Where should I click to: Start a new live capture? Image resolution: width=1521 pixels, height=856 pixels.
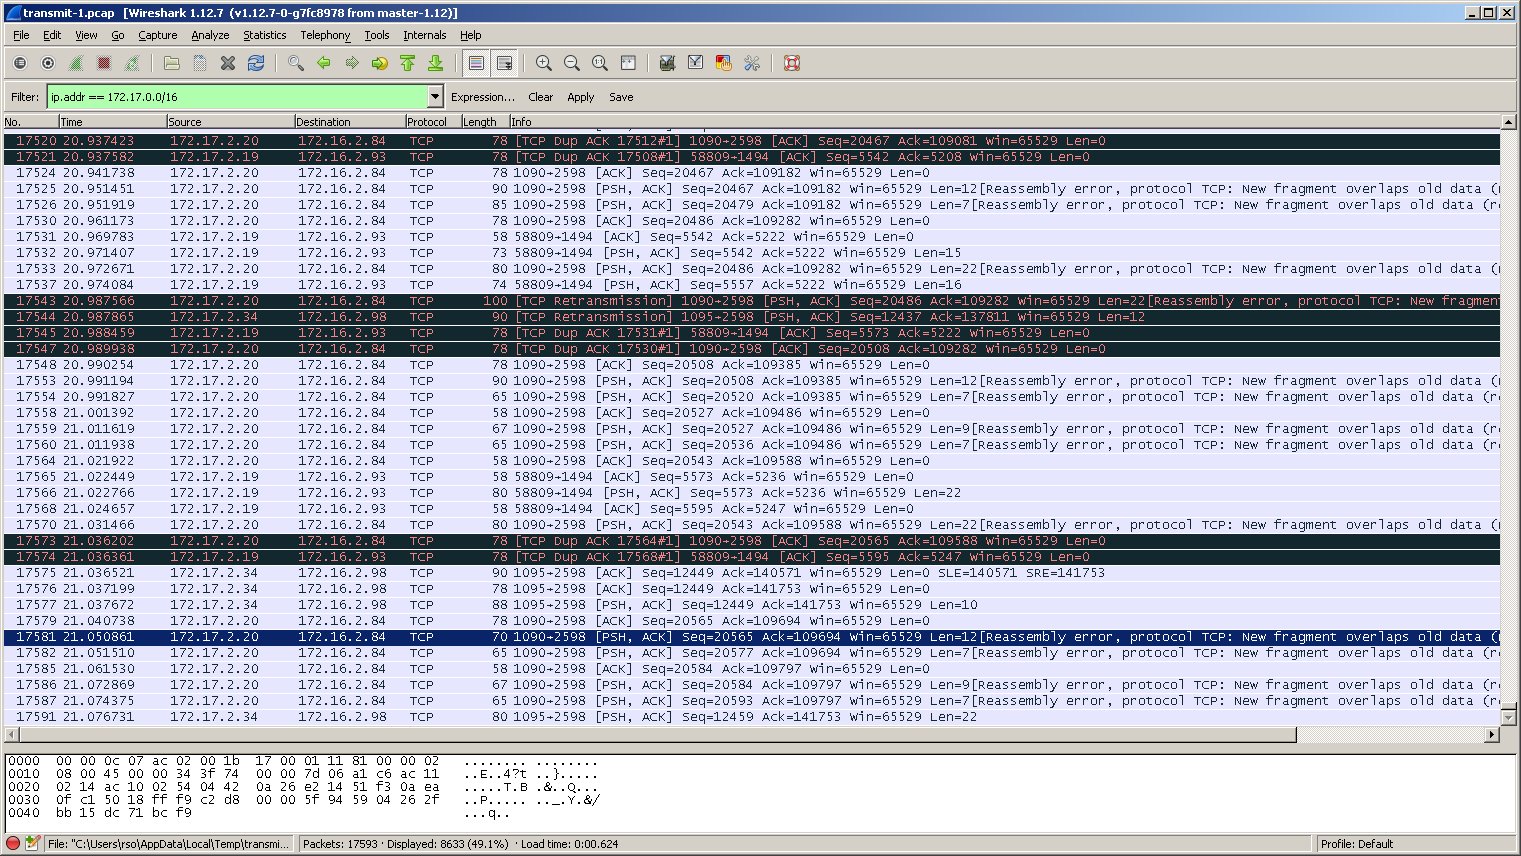76,63
